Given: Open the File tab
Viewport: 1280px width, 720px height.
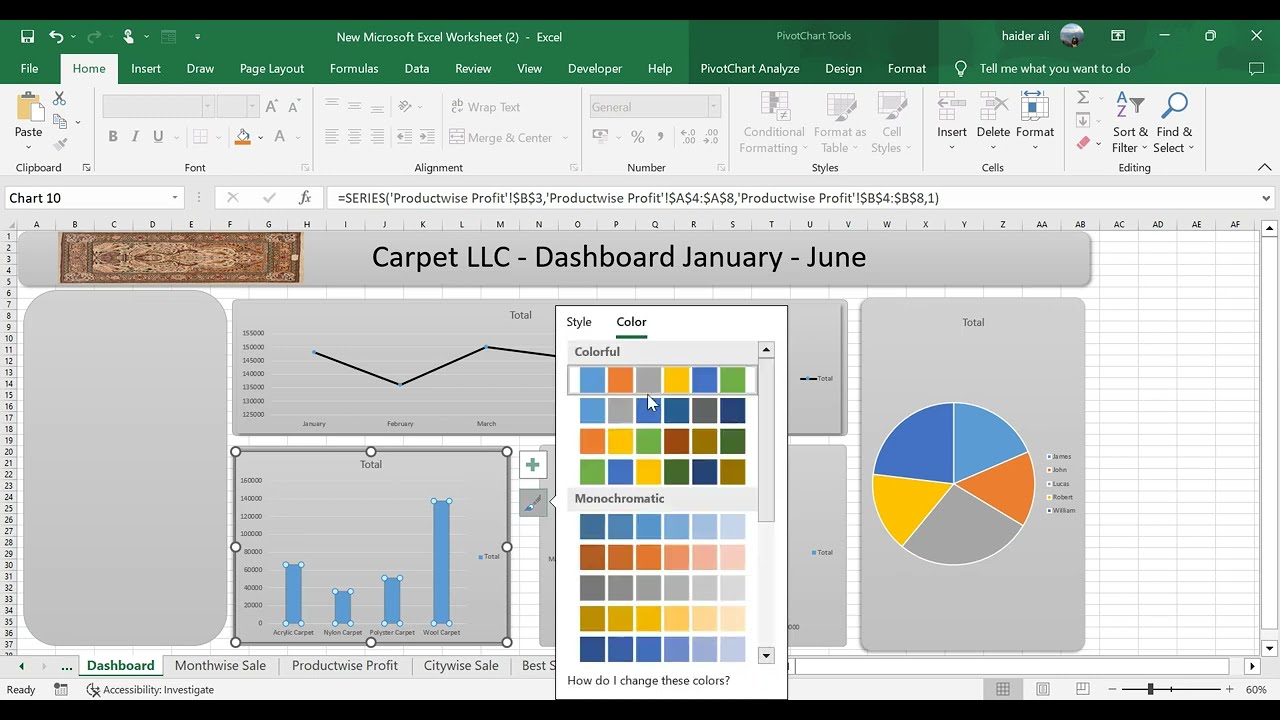Looking at the screenshot, I should click(x=29, y=69).
